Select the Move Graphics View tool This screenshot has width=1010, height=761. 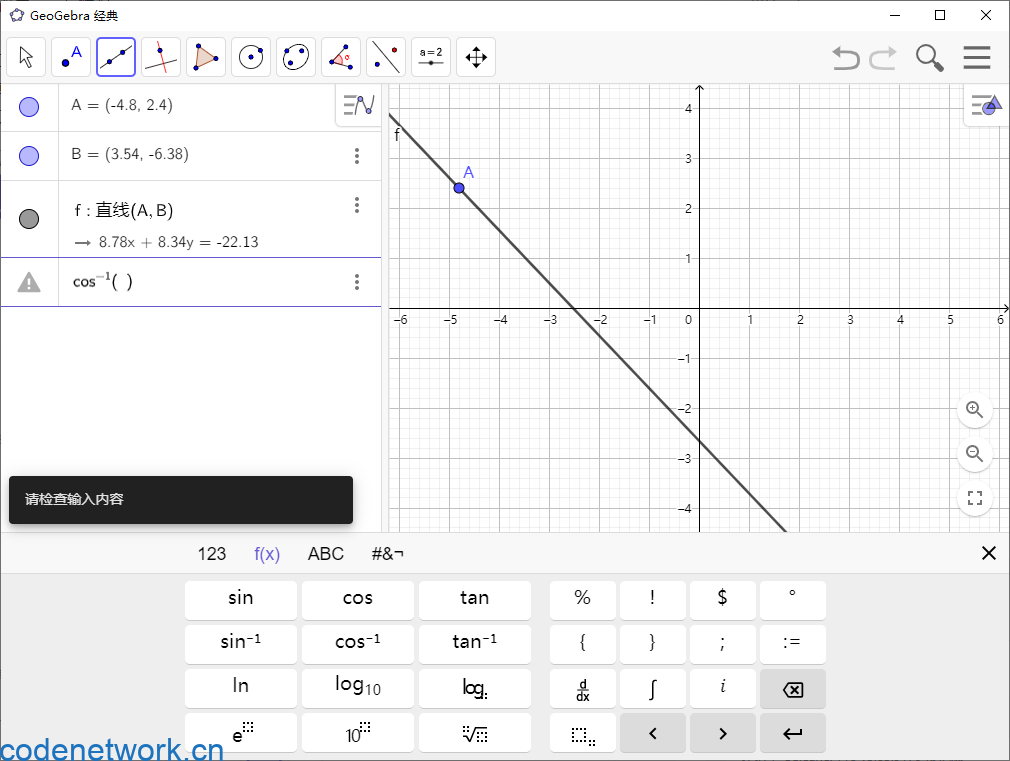(x=476, y=57)
